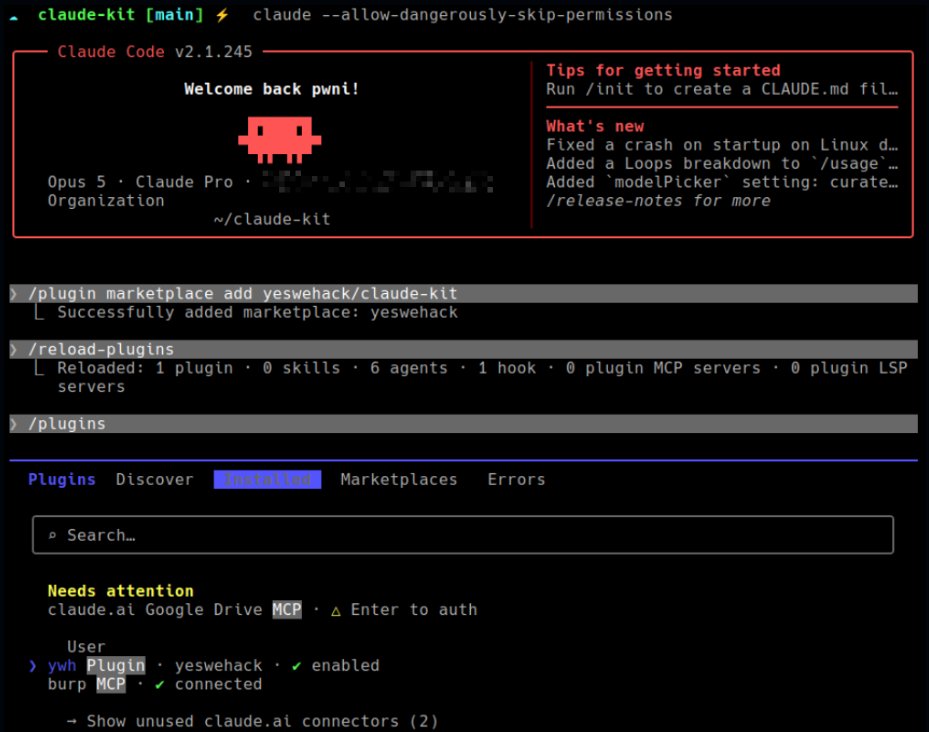
Task: Click the prompt chevron before /reload-plugins
Action: tap(14, 349)
